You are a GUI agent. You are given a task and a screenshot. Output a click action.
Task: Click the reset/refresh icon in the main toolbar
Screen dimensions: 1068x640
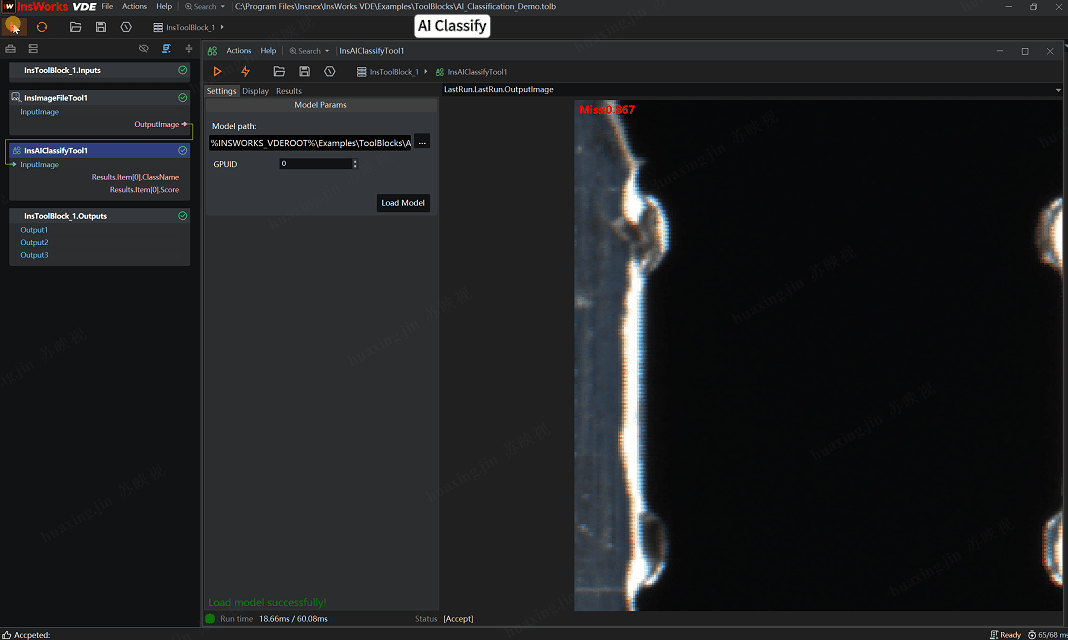pyautogui.click(x=42, y=27)
